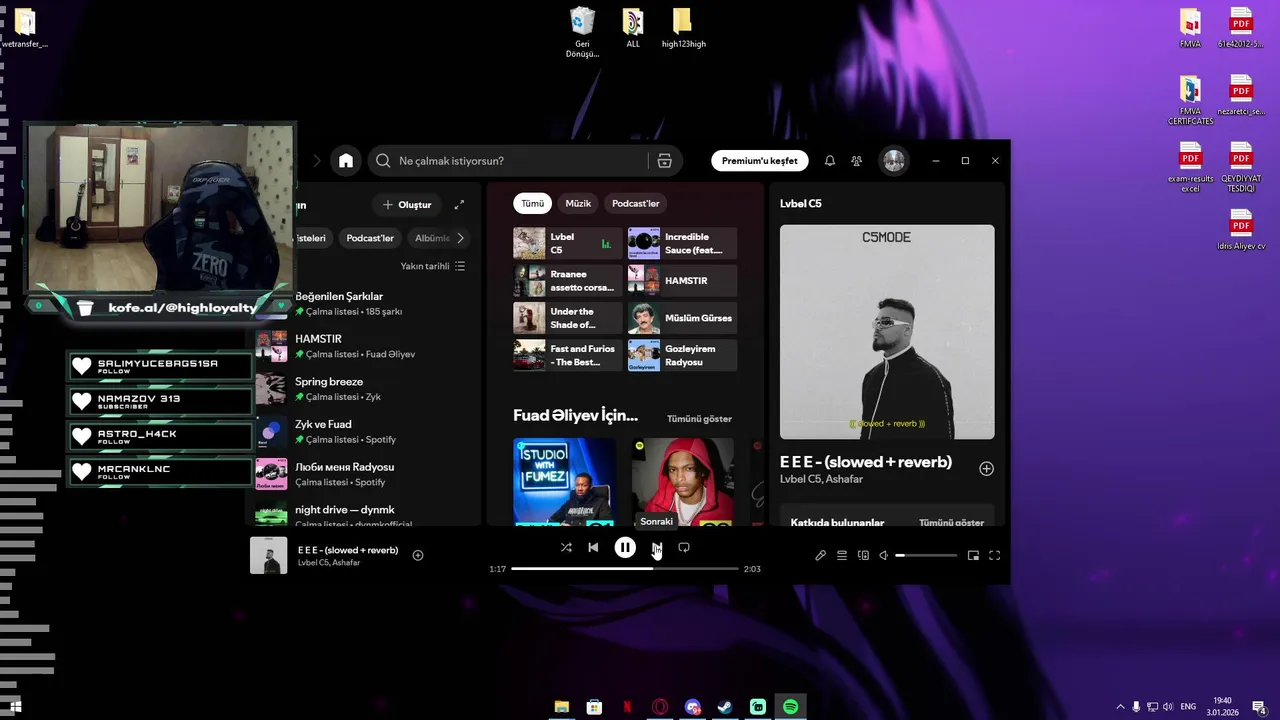Open the HAMSTIR shortcut tile

click(x=682, y=281)
